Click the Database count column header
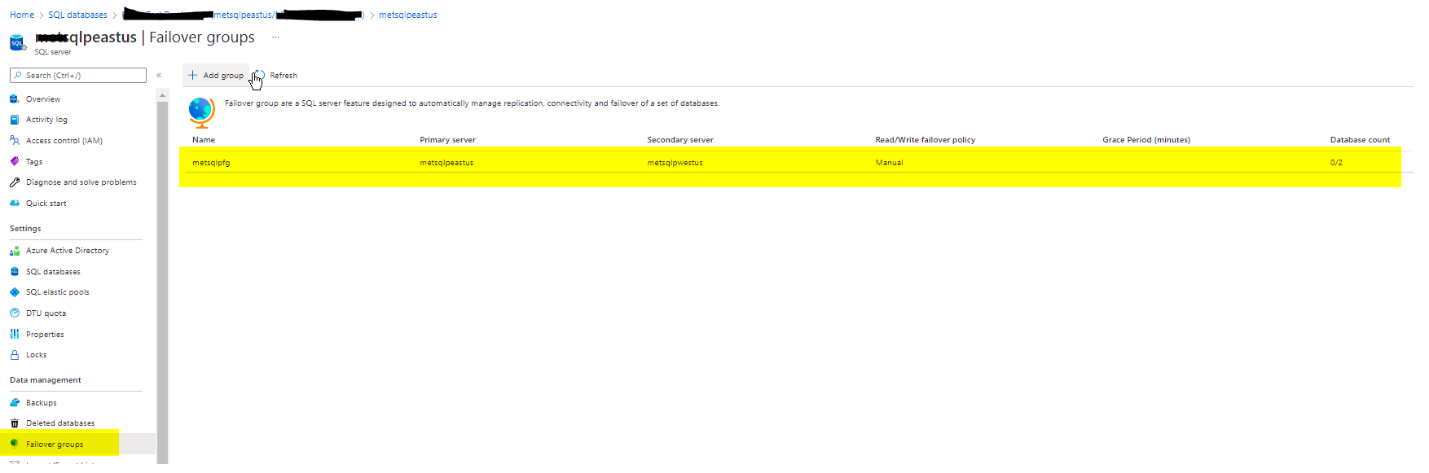 click(1360, 139)
